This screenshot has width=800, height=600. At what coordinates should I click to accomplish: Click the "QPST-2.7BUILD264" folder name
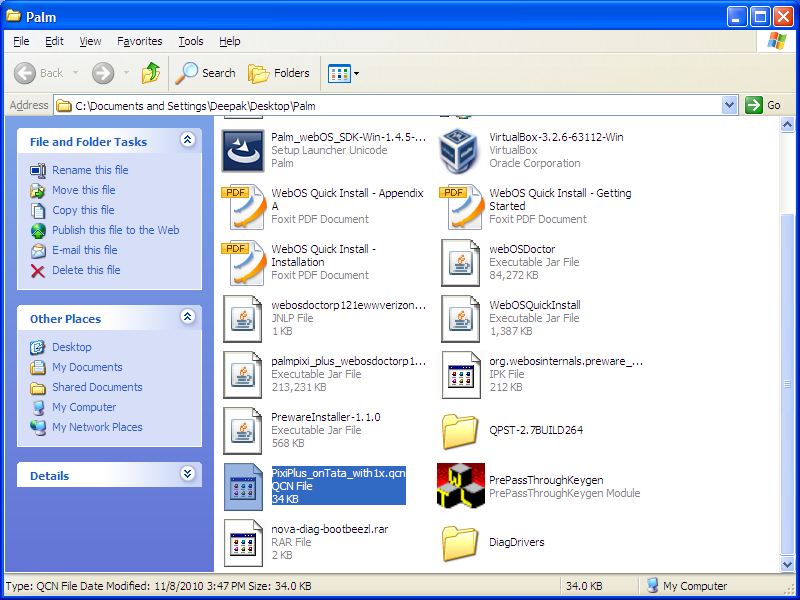click(x=536, y=430)
